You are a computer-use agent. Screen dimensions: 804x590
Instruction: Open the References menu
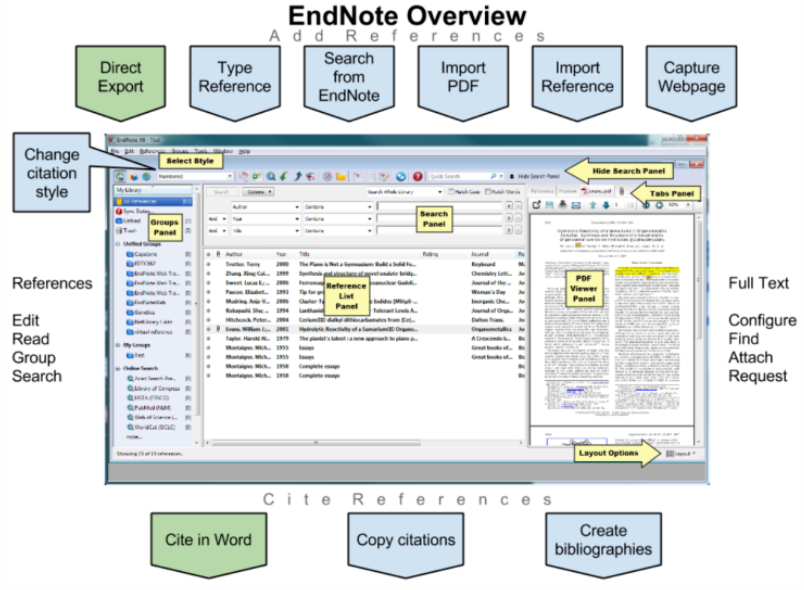coord(152,151)
